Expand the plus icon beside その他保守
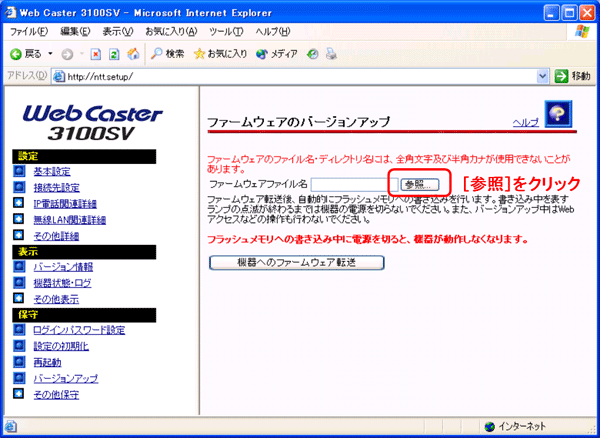The image size is (600, 438). tap(19, 393)
